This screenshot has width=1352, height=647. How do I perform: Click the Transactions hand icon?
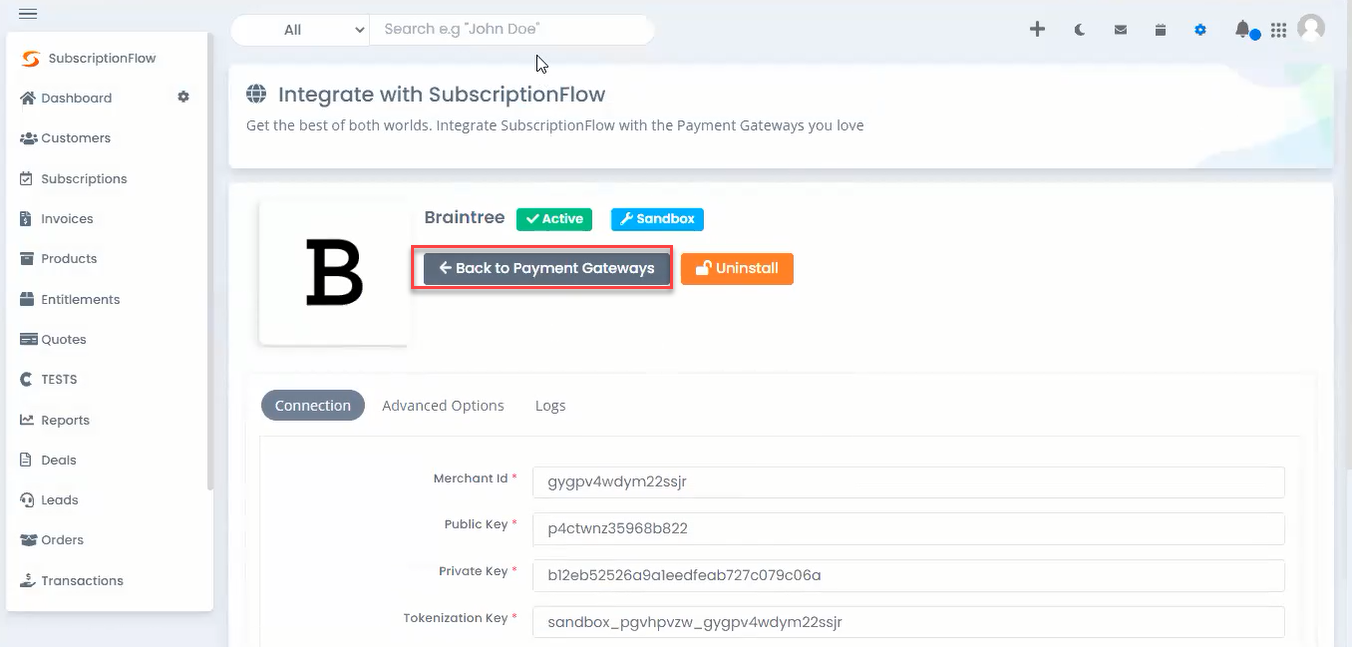(28, 580)
